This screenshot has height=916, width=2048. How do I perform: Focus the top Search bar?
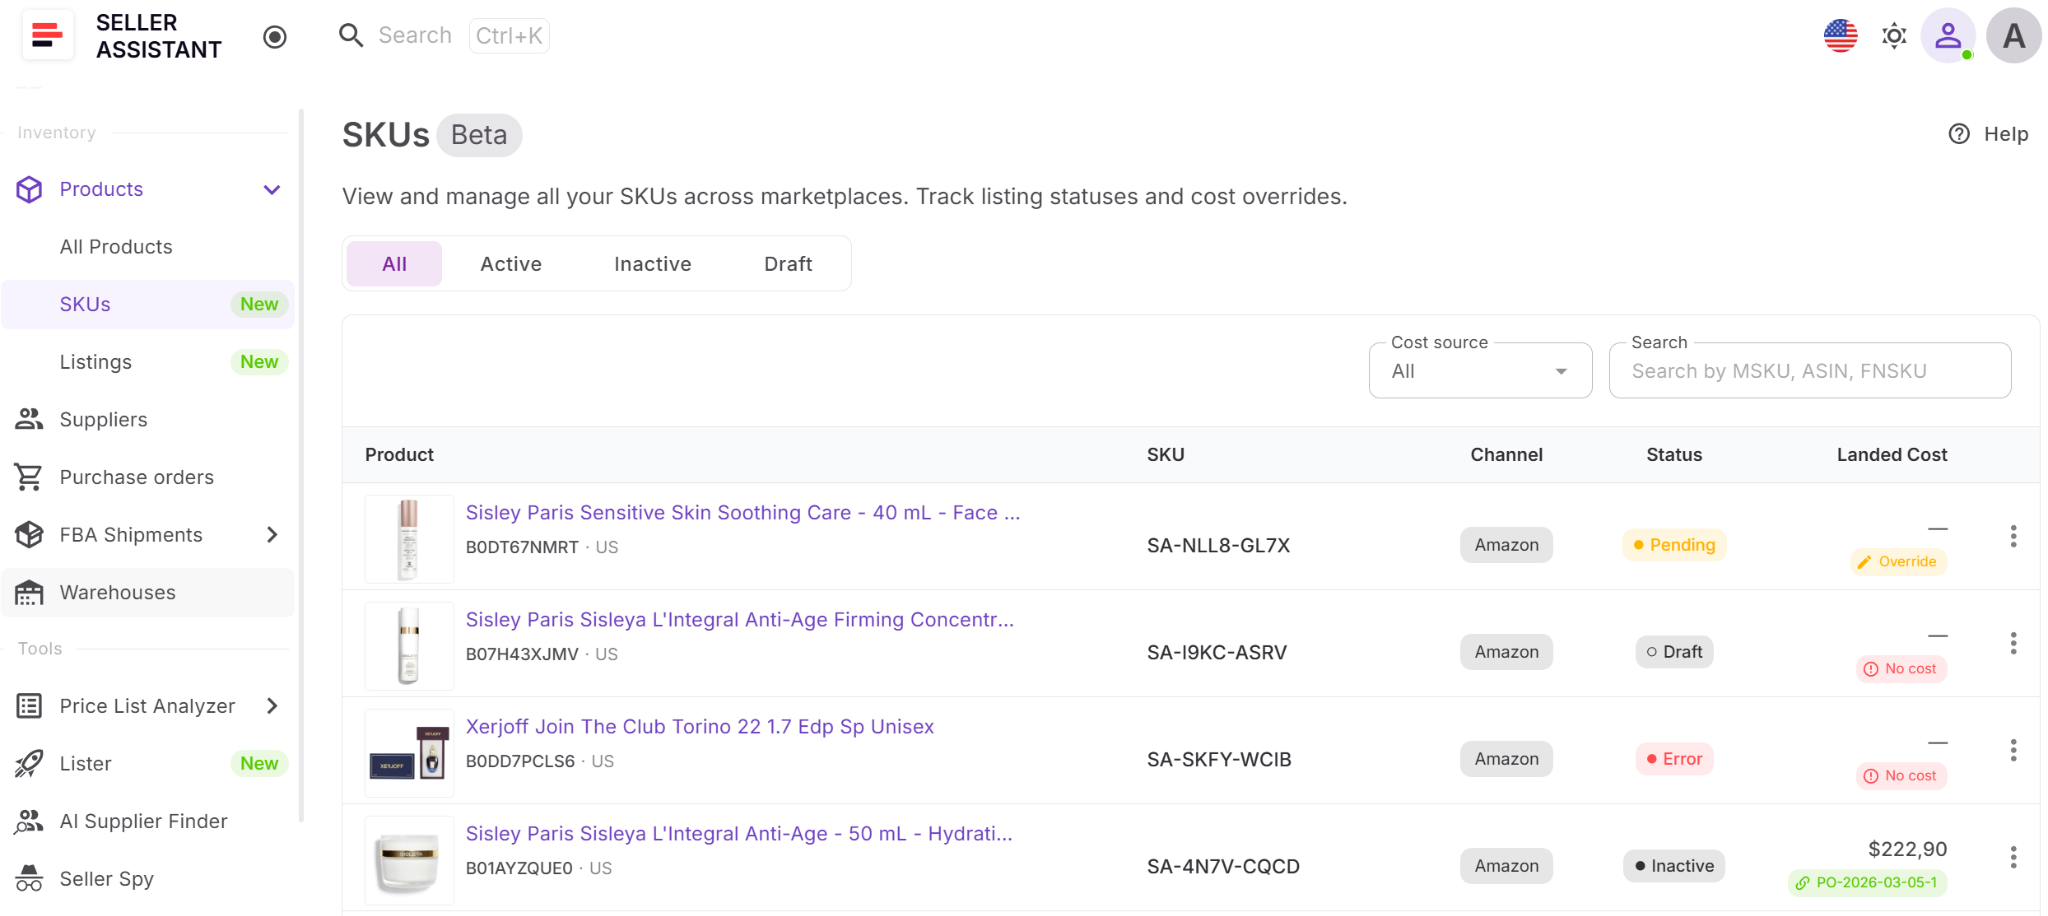click(443, 36)
